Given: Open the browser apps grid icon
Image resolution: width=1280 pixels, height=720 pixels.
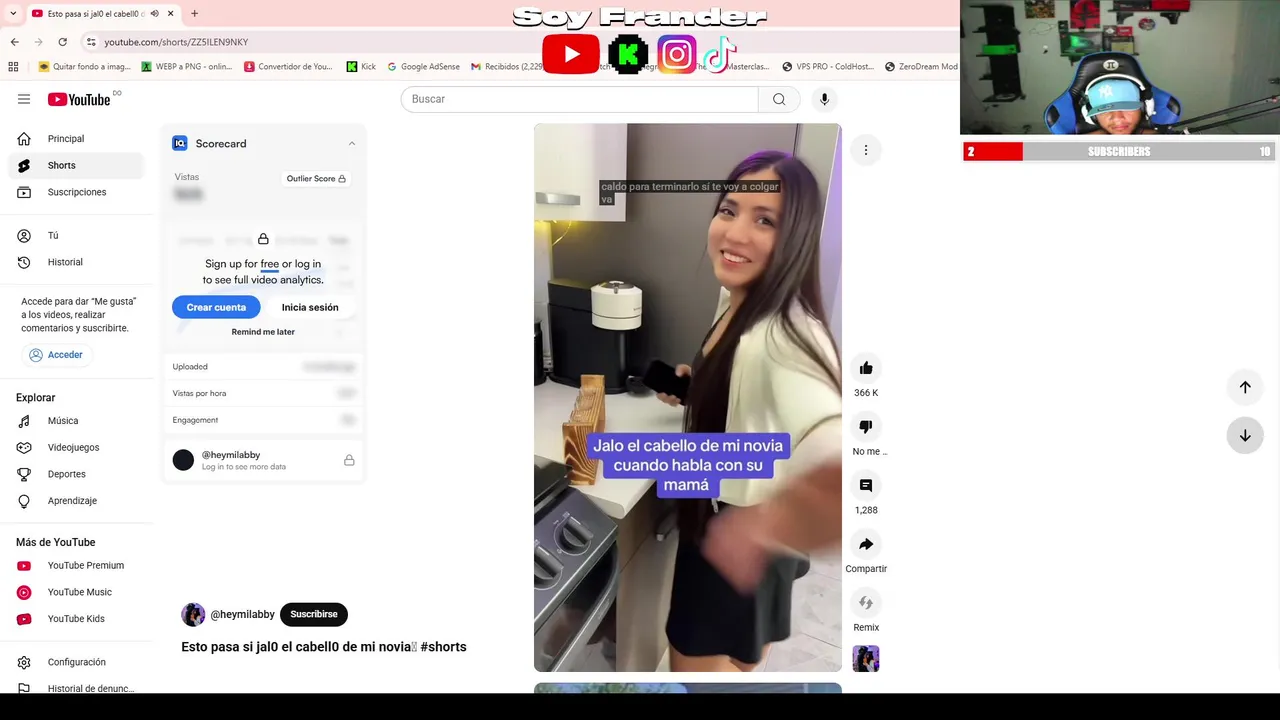Looking at the screenshot, I should [x=13, y=67].
